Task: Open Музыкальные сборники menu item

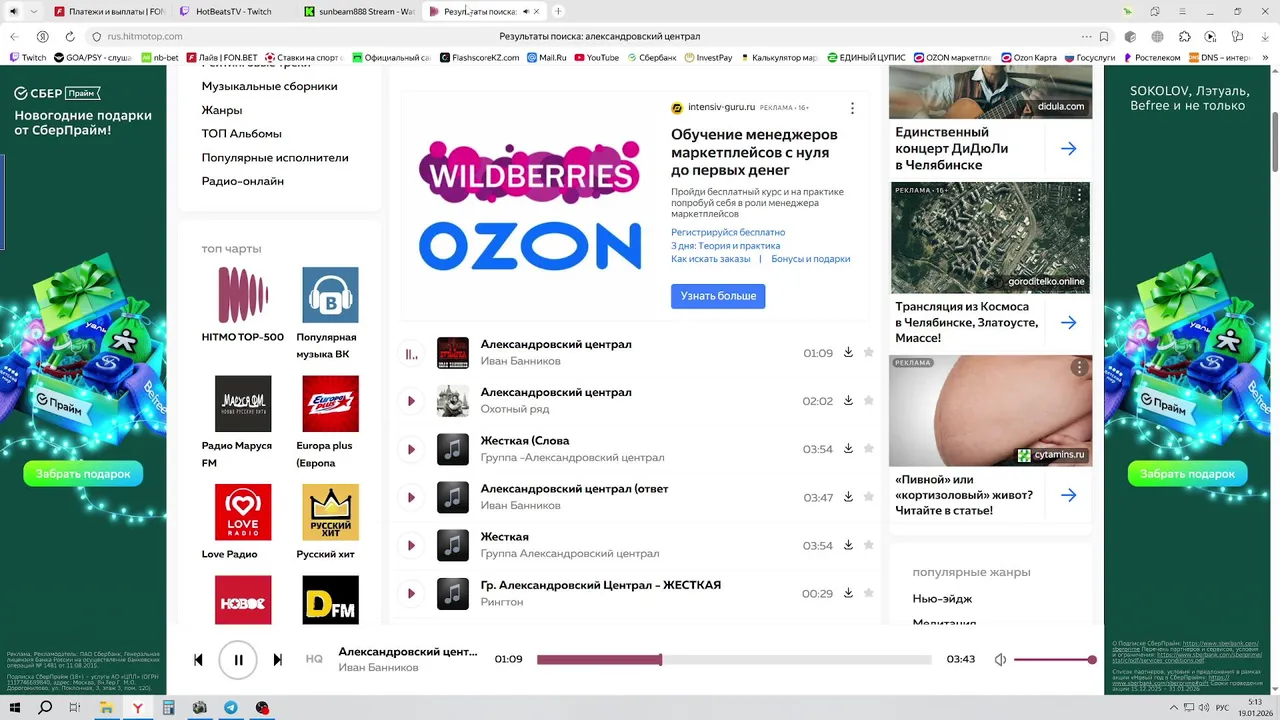Action: pyautogui.click(x=269, y=86)
